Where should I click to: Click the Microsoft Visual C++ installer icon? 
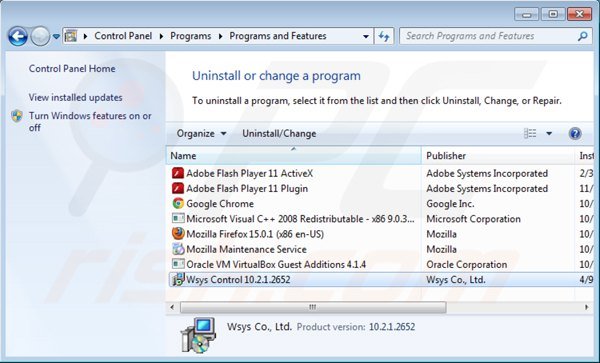coord(178,218)
